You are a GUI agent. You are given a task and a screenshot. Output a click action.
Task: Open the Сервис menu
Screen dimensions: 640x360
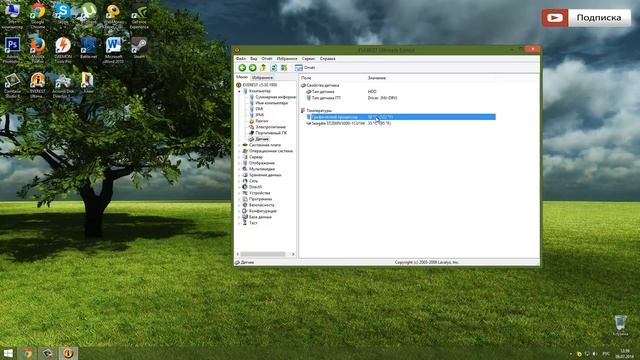(x=308, y=59)
